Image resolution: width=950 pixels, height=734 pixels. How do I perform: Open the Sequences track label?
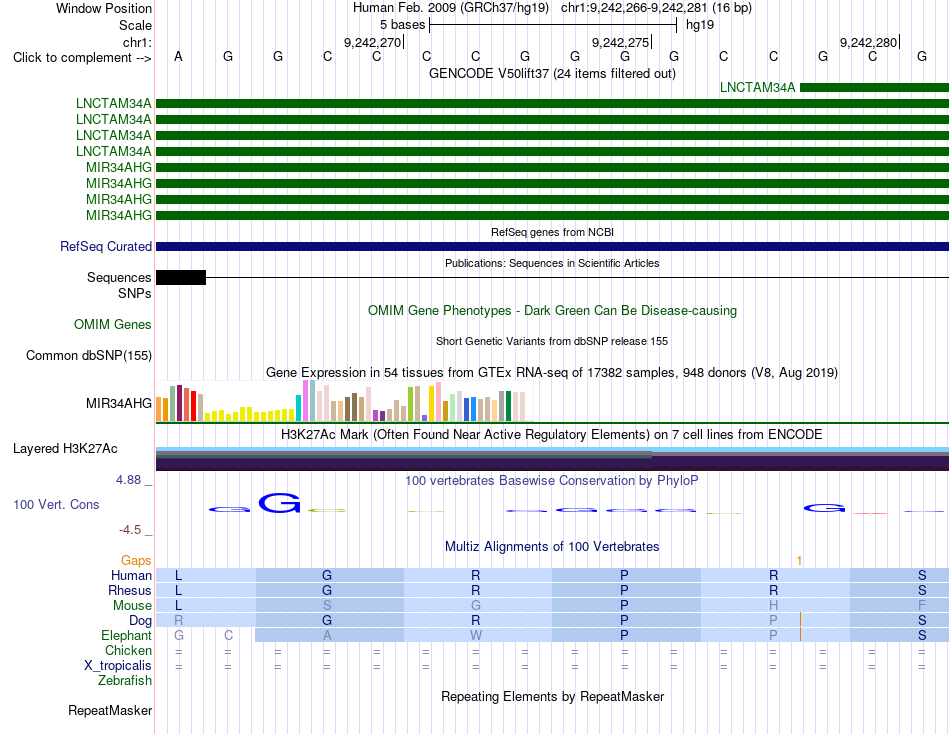(x=119, y=278)
